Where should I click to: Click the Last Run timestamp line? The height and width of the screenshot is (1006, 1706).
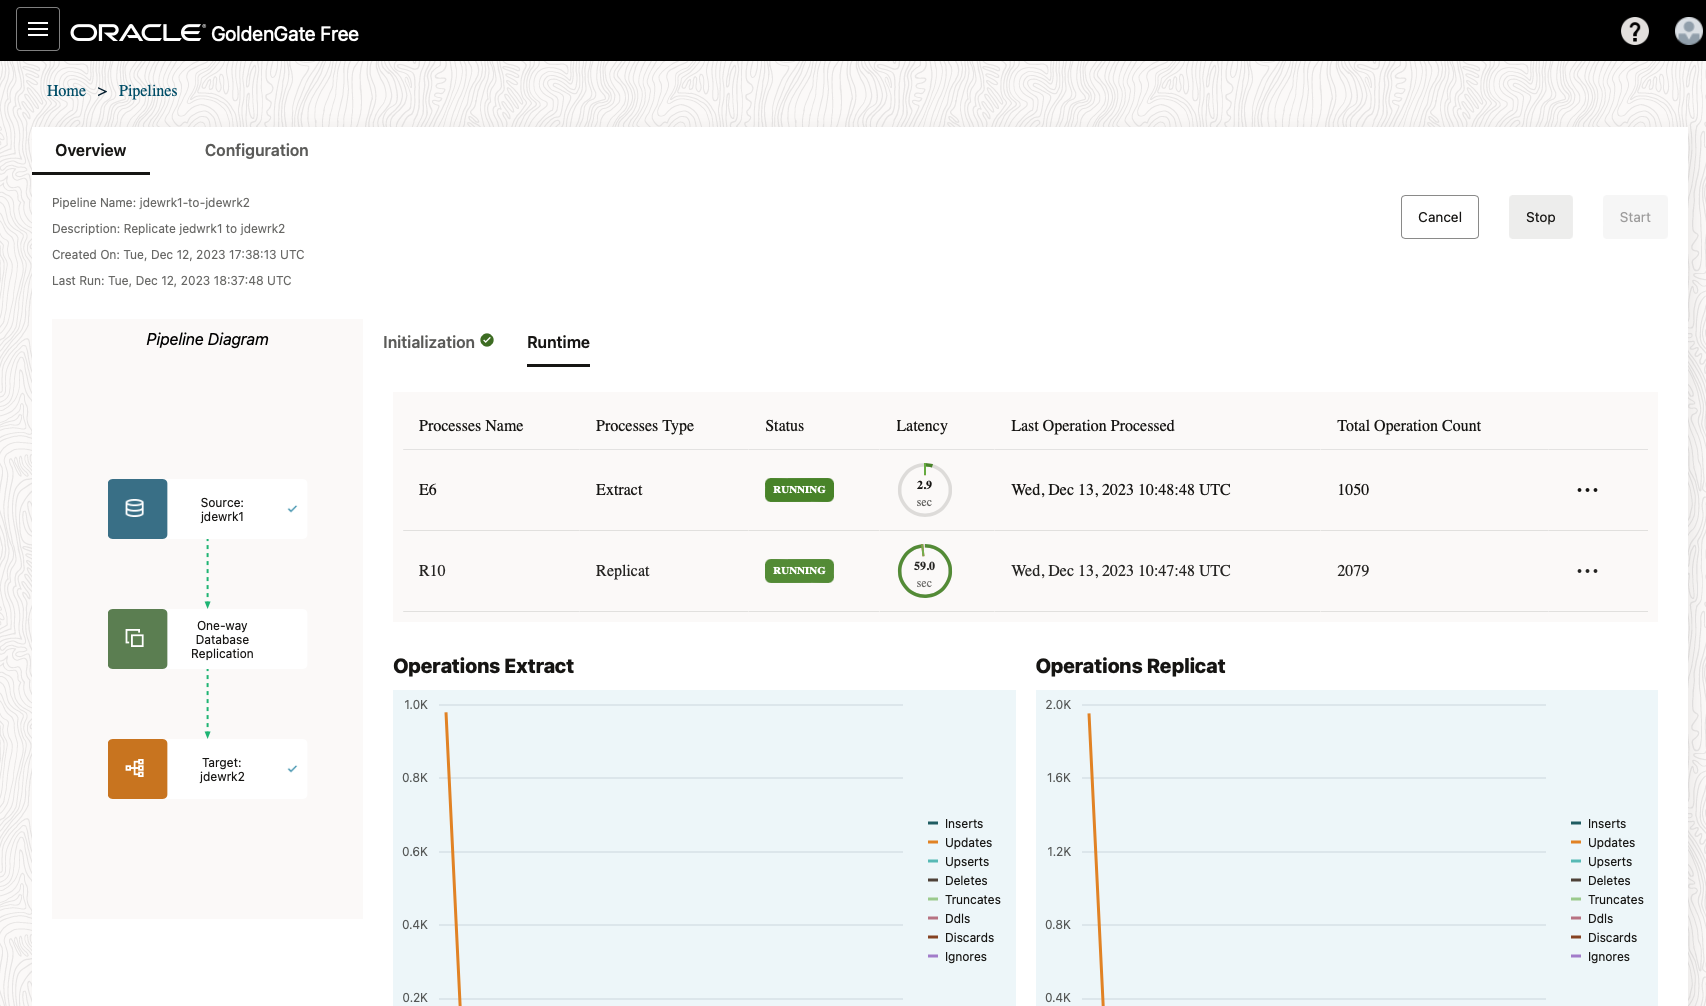[x=172, y=281]
